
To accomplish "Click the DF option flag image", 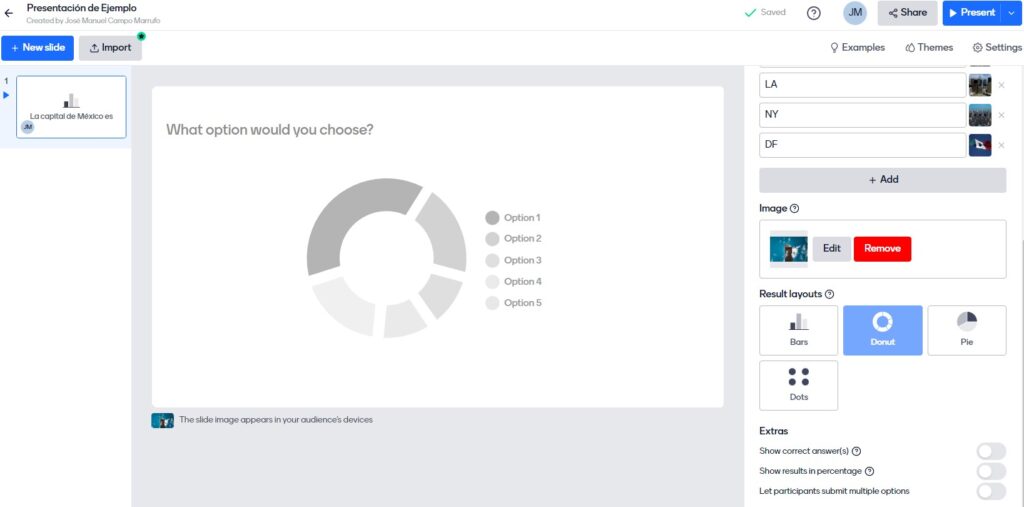I will 980,145.
